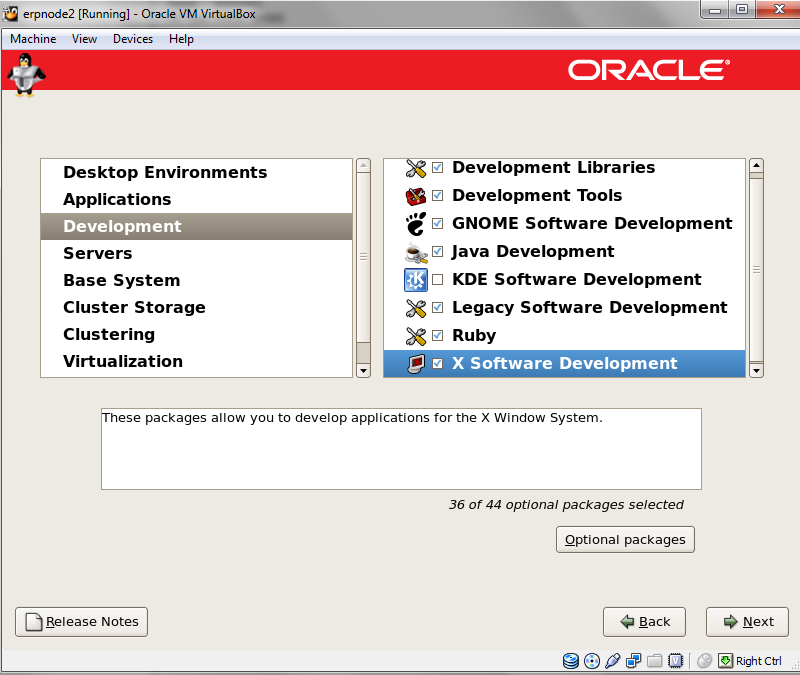Open the Machine menu

click(33, 39)
